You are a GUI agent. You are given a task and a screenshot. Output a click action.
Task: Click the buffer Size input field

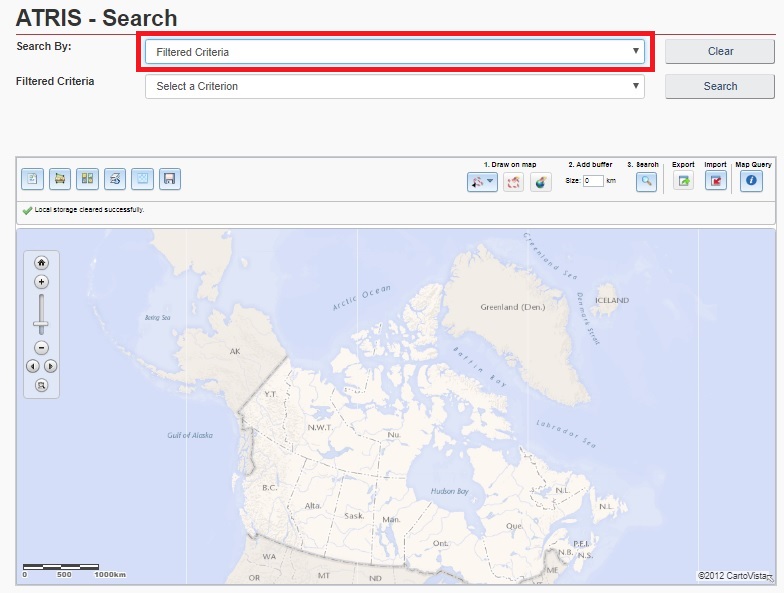593,181
